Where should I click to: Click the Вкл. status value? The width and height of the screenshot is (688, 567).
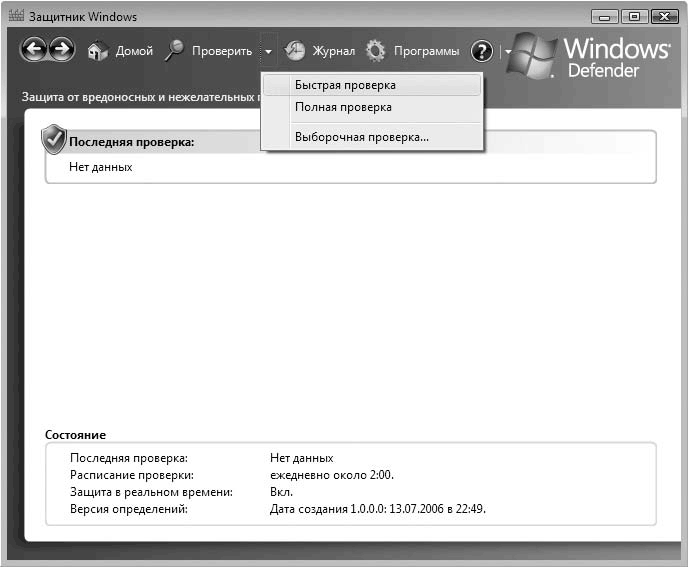(281, 492)
